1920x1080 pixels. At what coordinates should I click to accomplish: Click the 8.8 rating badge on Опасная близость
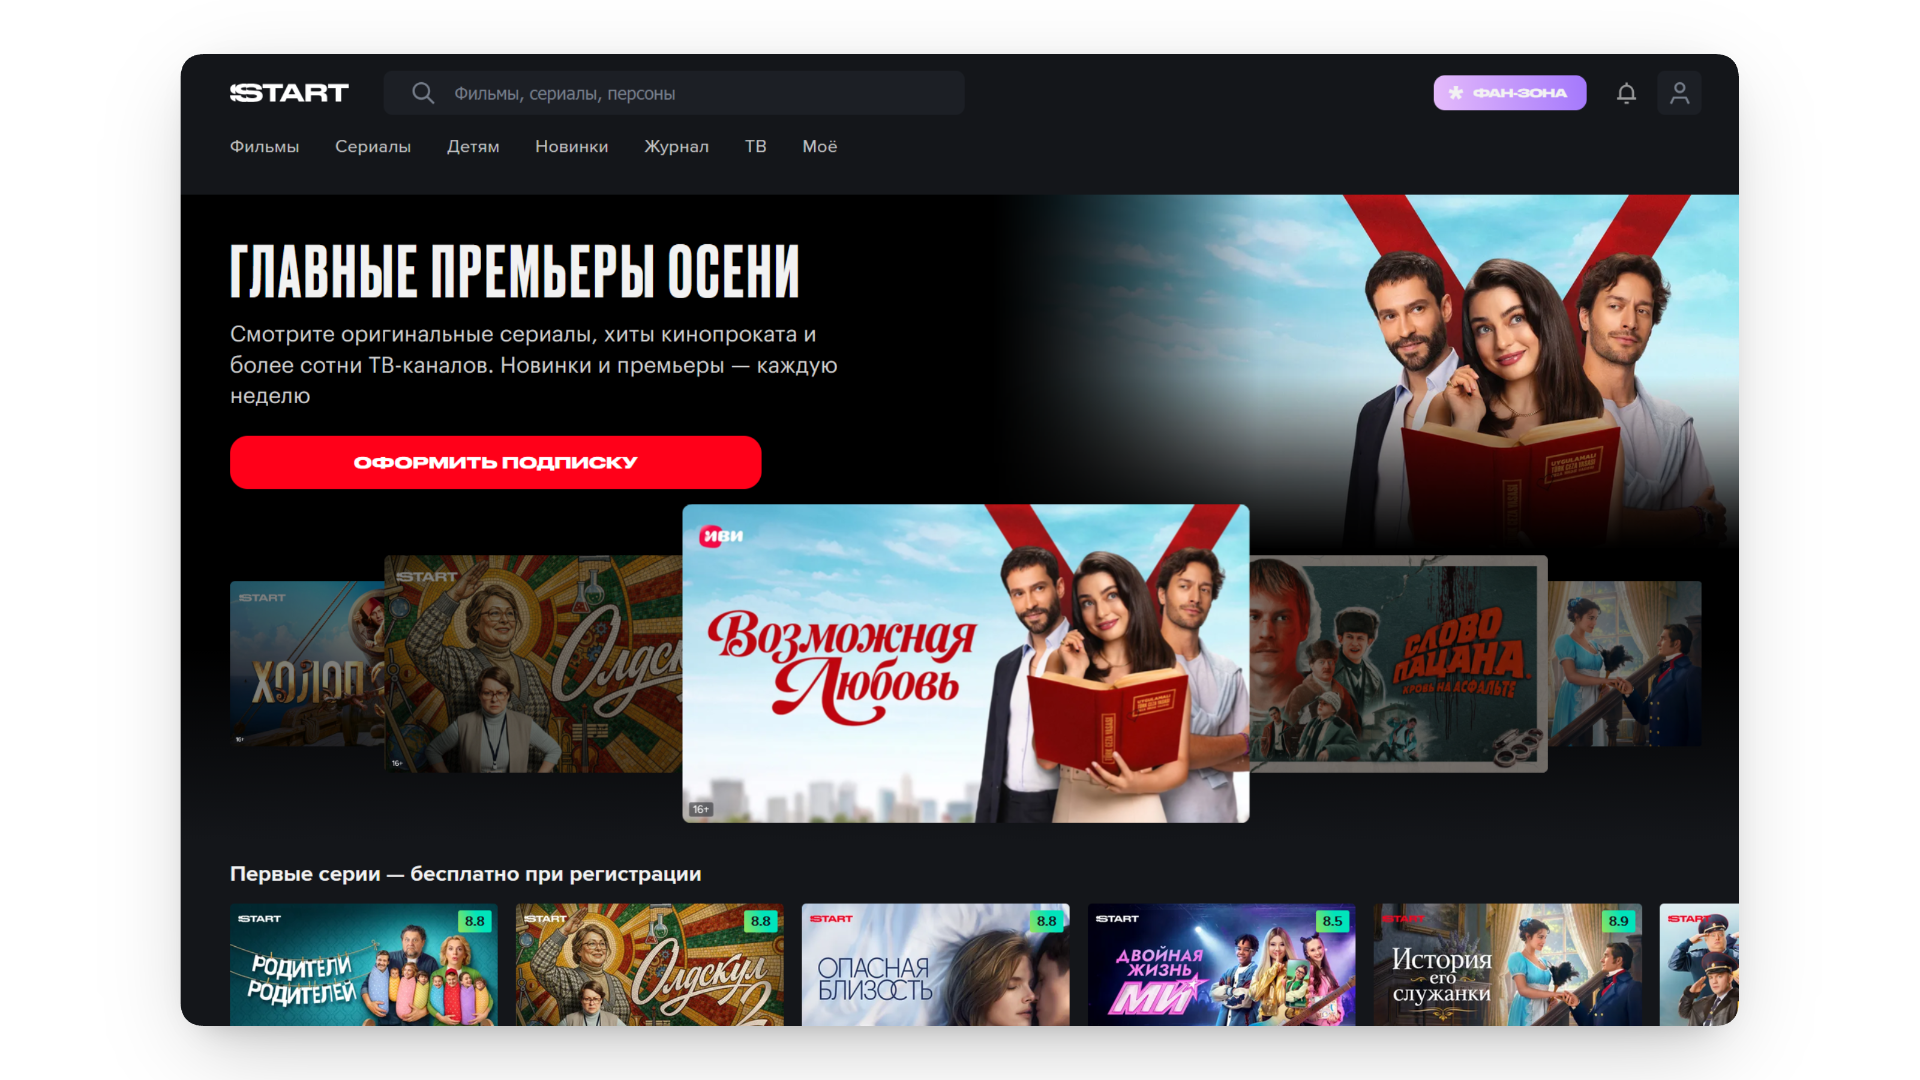tap(1046, 921)
